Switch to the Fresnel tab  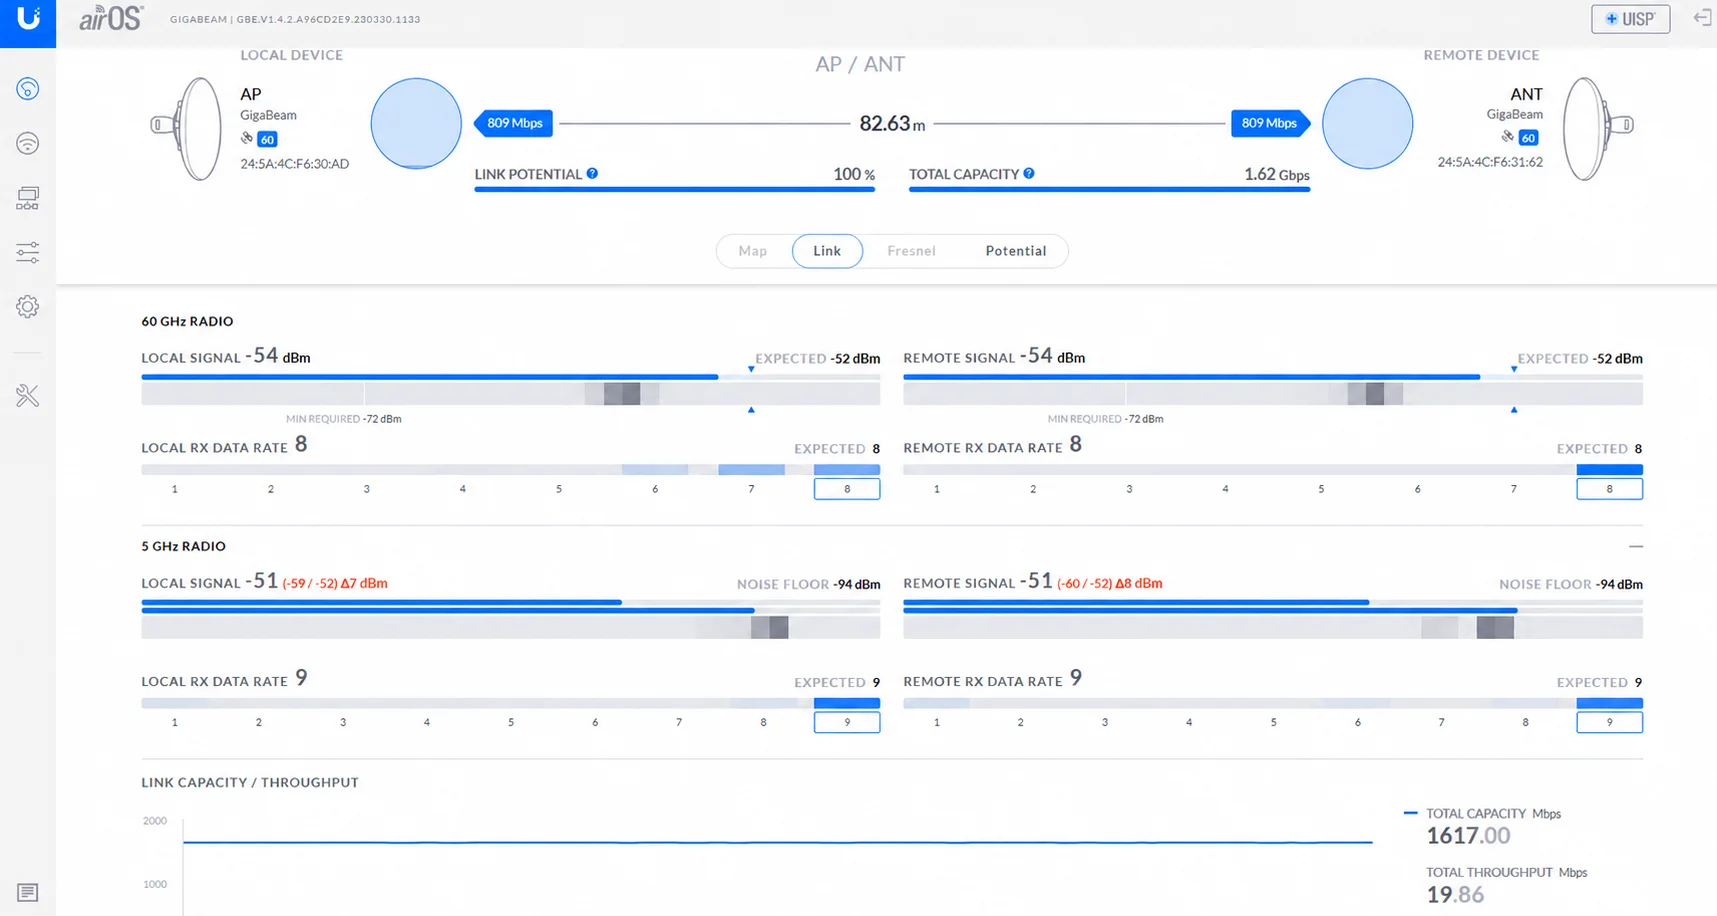911,251
